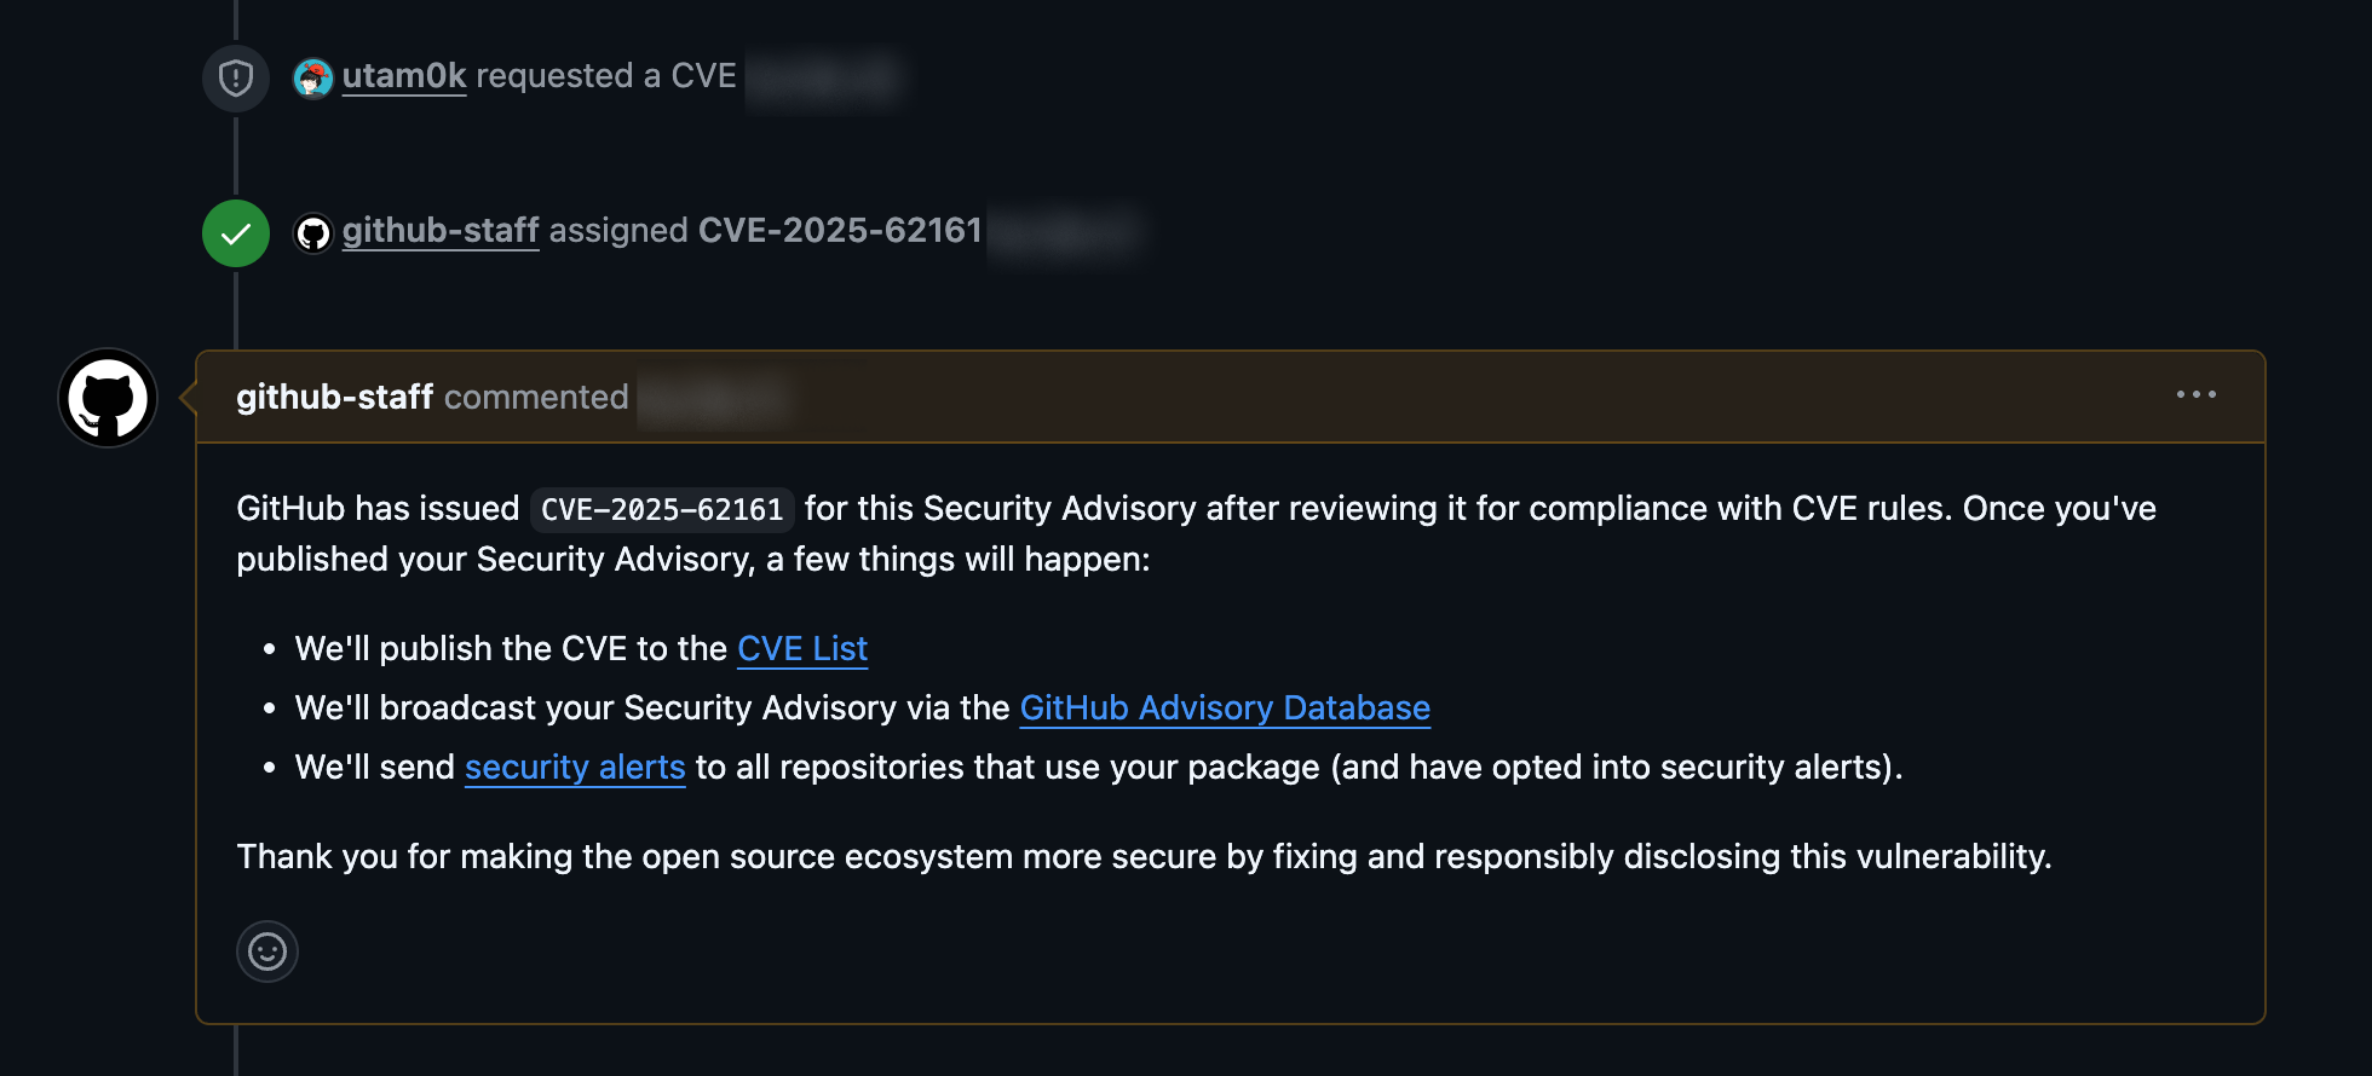2372x1076 pixels.
Task: Open the security alerts link
Action: (574, 767)
